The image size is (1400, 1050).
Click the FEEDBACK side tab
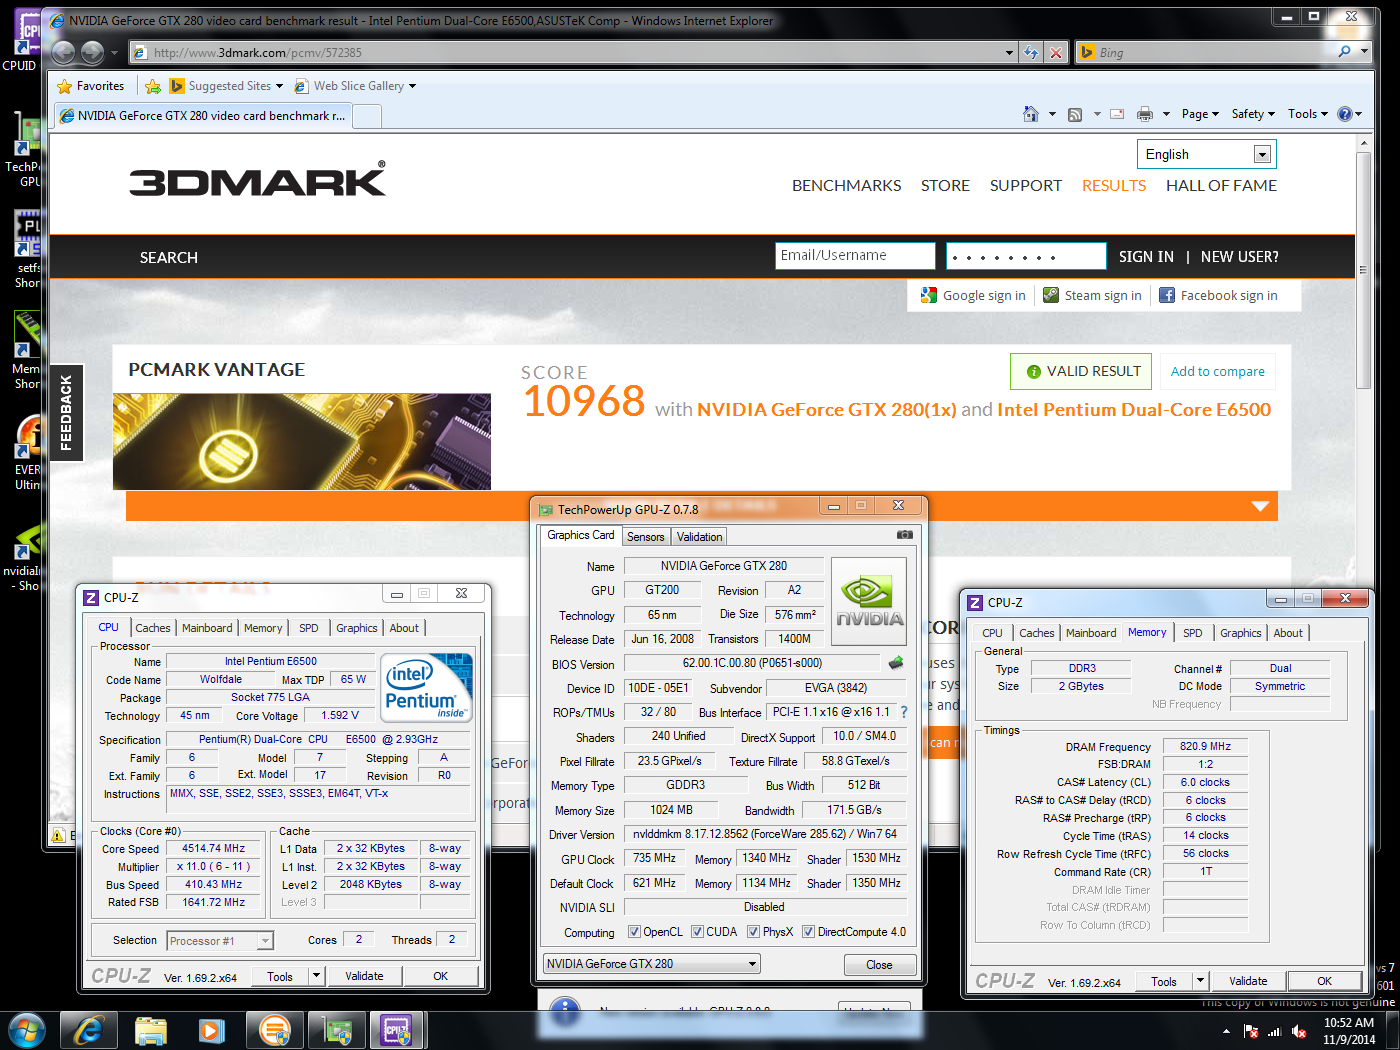66,413
